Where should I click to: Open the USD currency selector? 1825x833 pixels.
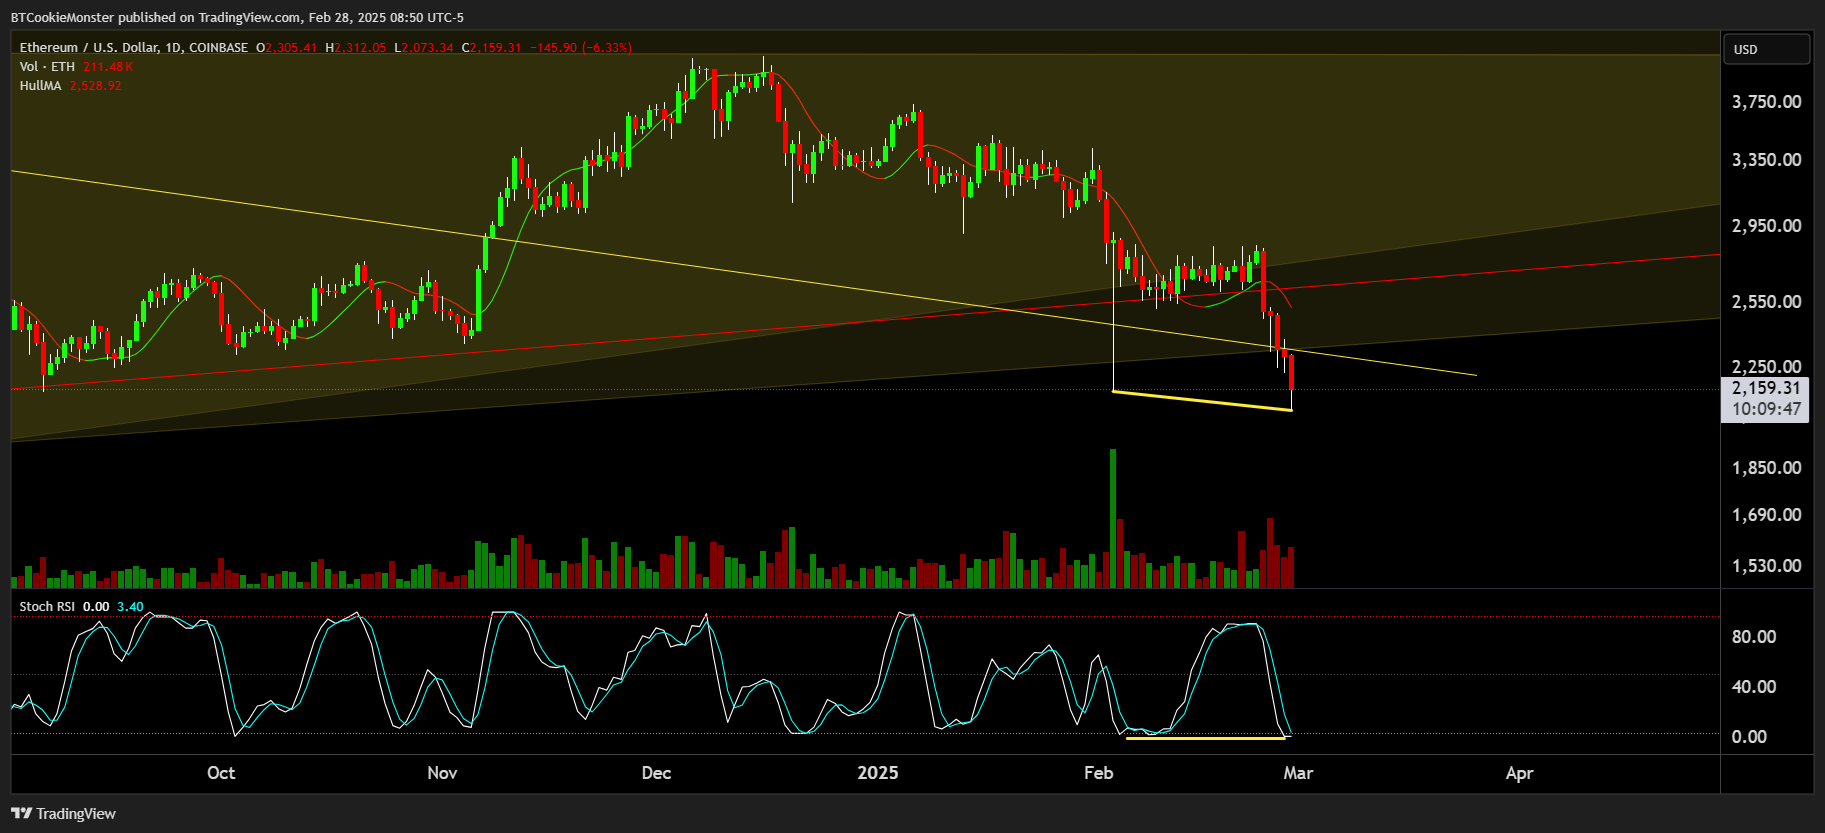[x=1766, y=49]
